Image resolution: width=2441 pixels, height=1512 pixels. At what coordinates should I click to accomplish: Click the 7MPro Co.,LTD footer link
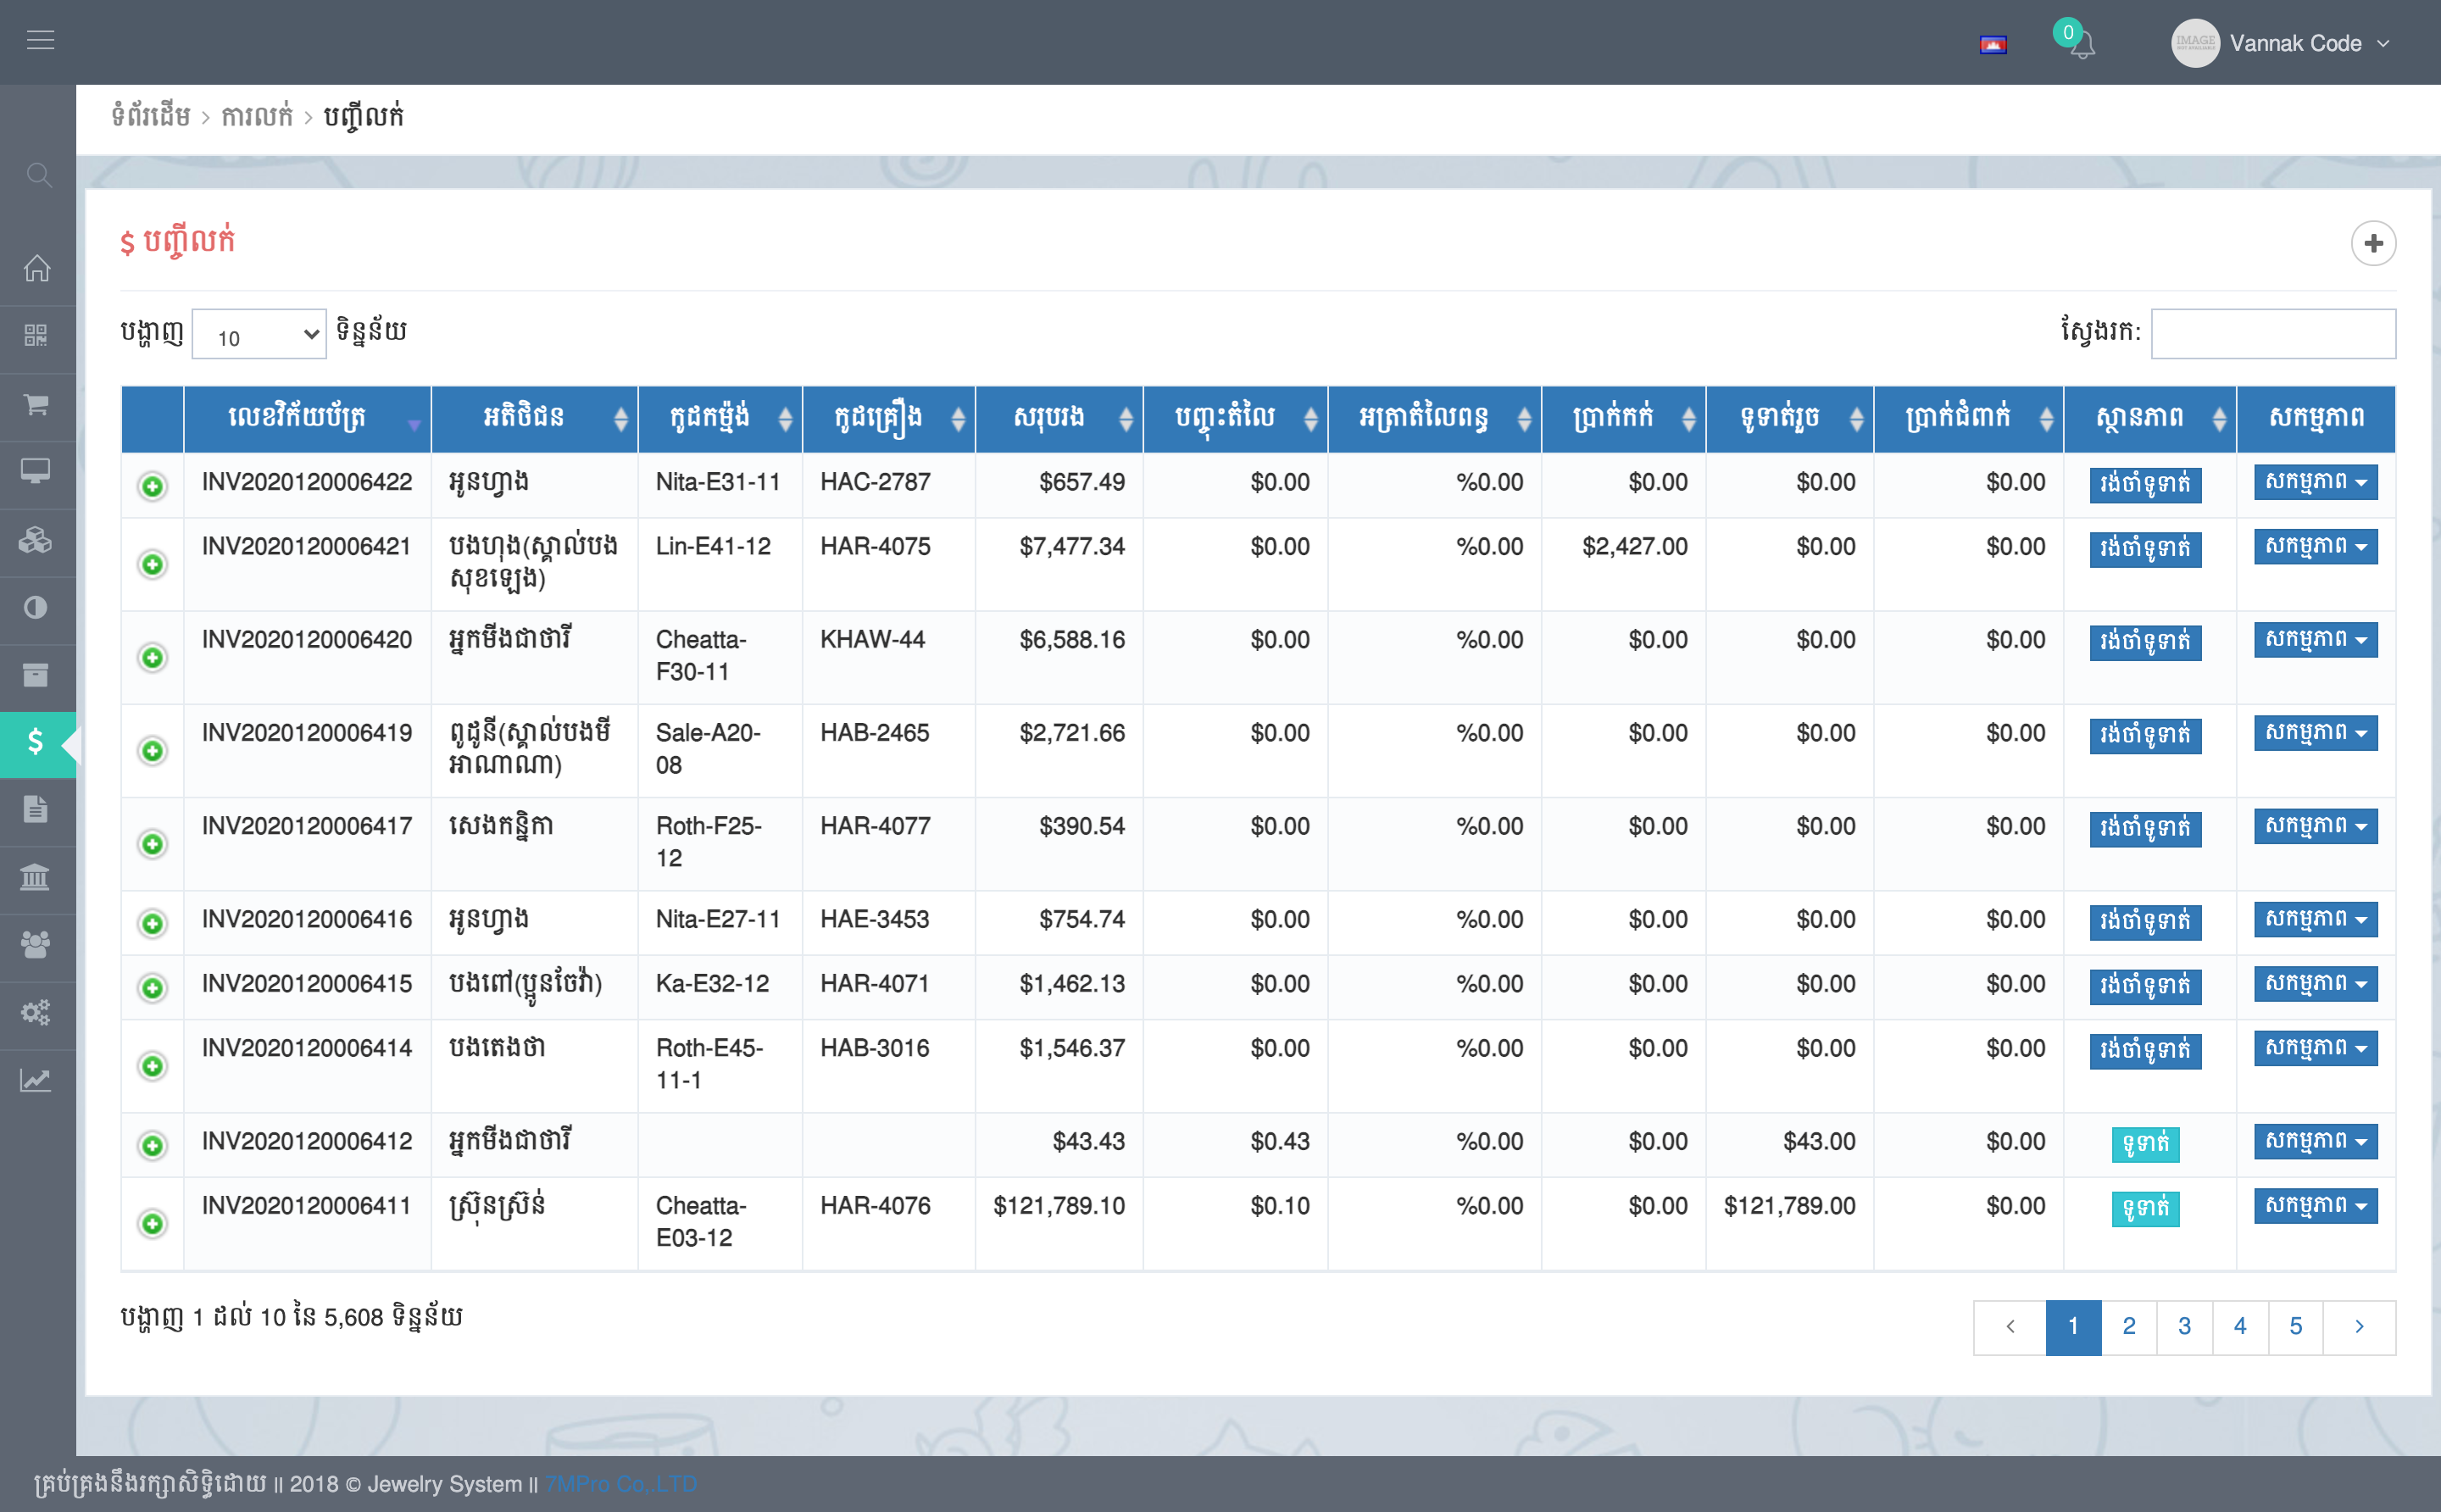click(x=621, y=1484)
